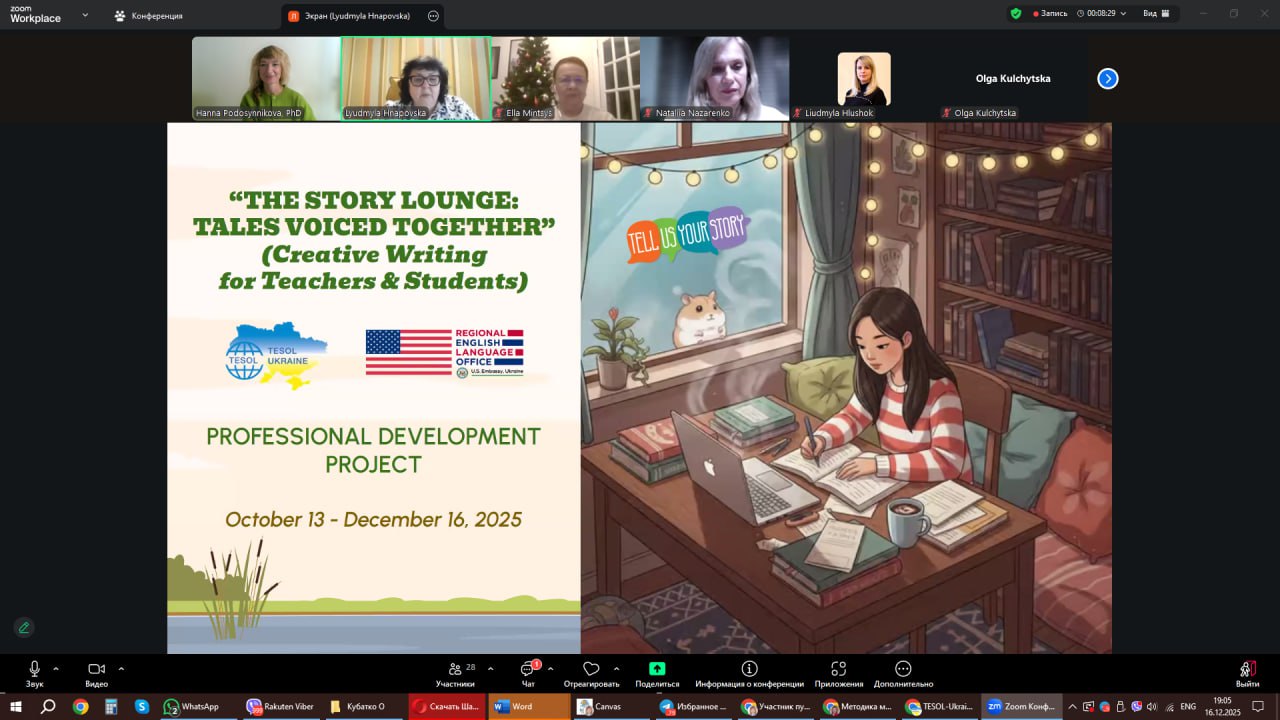Open the More (Дополнительно) options icon
The width and height of the screenshot is (1280, 720).
[x=903, y=670]
